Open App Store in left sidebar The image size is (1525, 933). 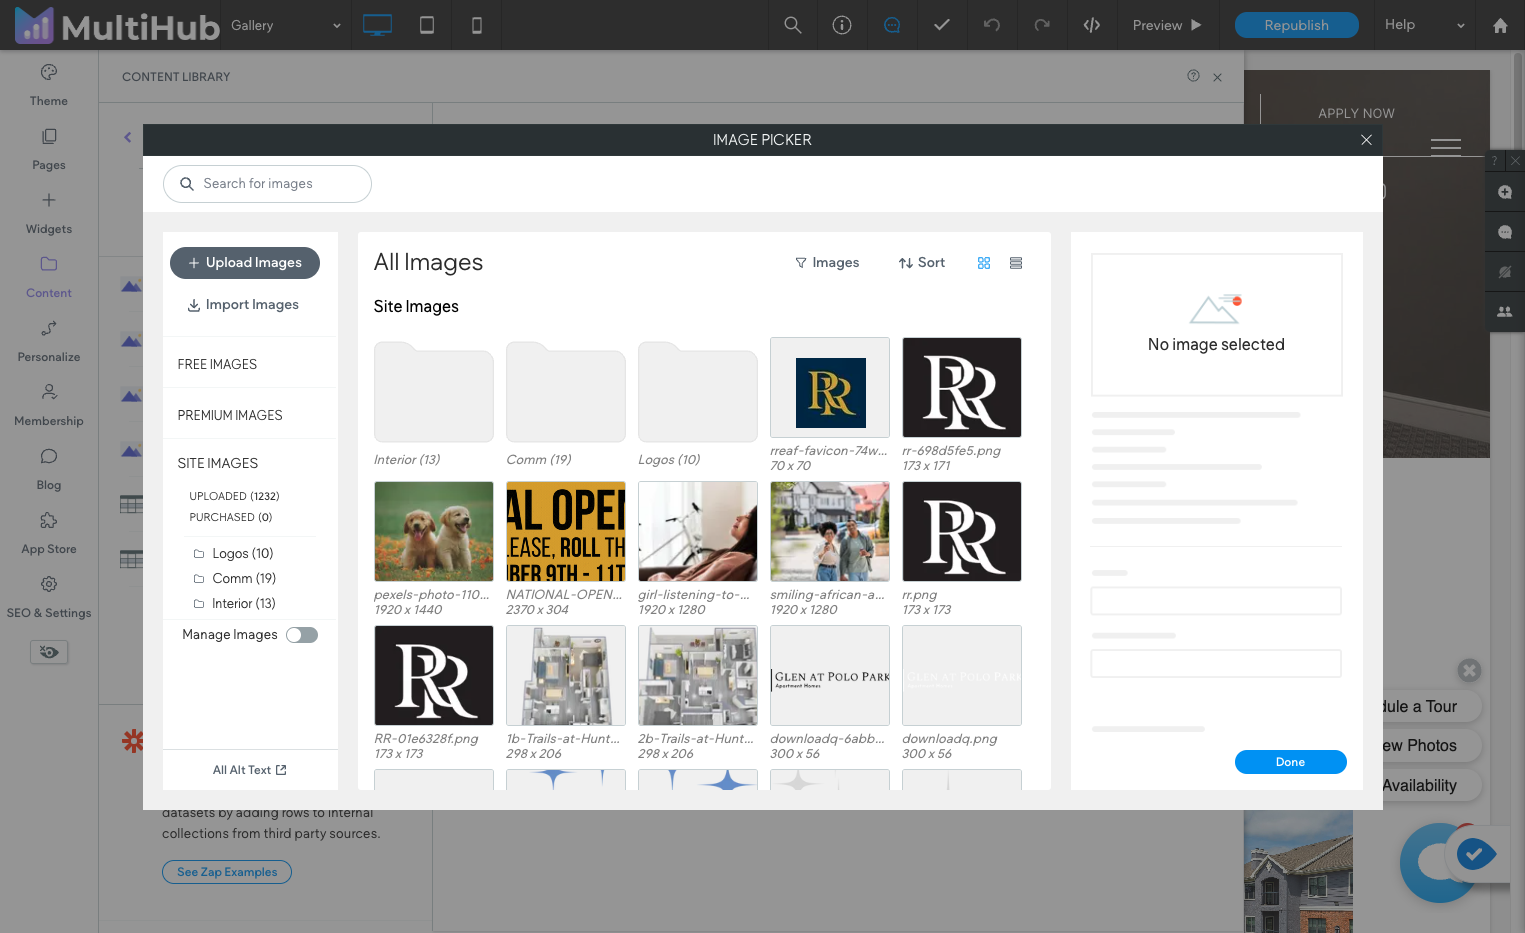[x=49, y=533]
